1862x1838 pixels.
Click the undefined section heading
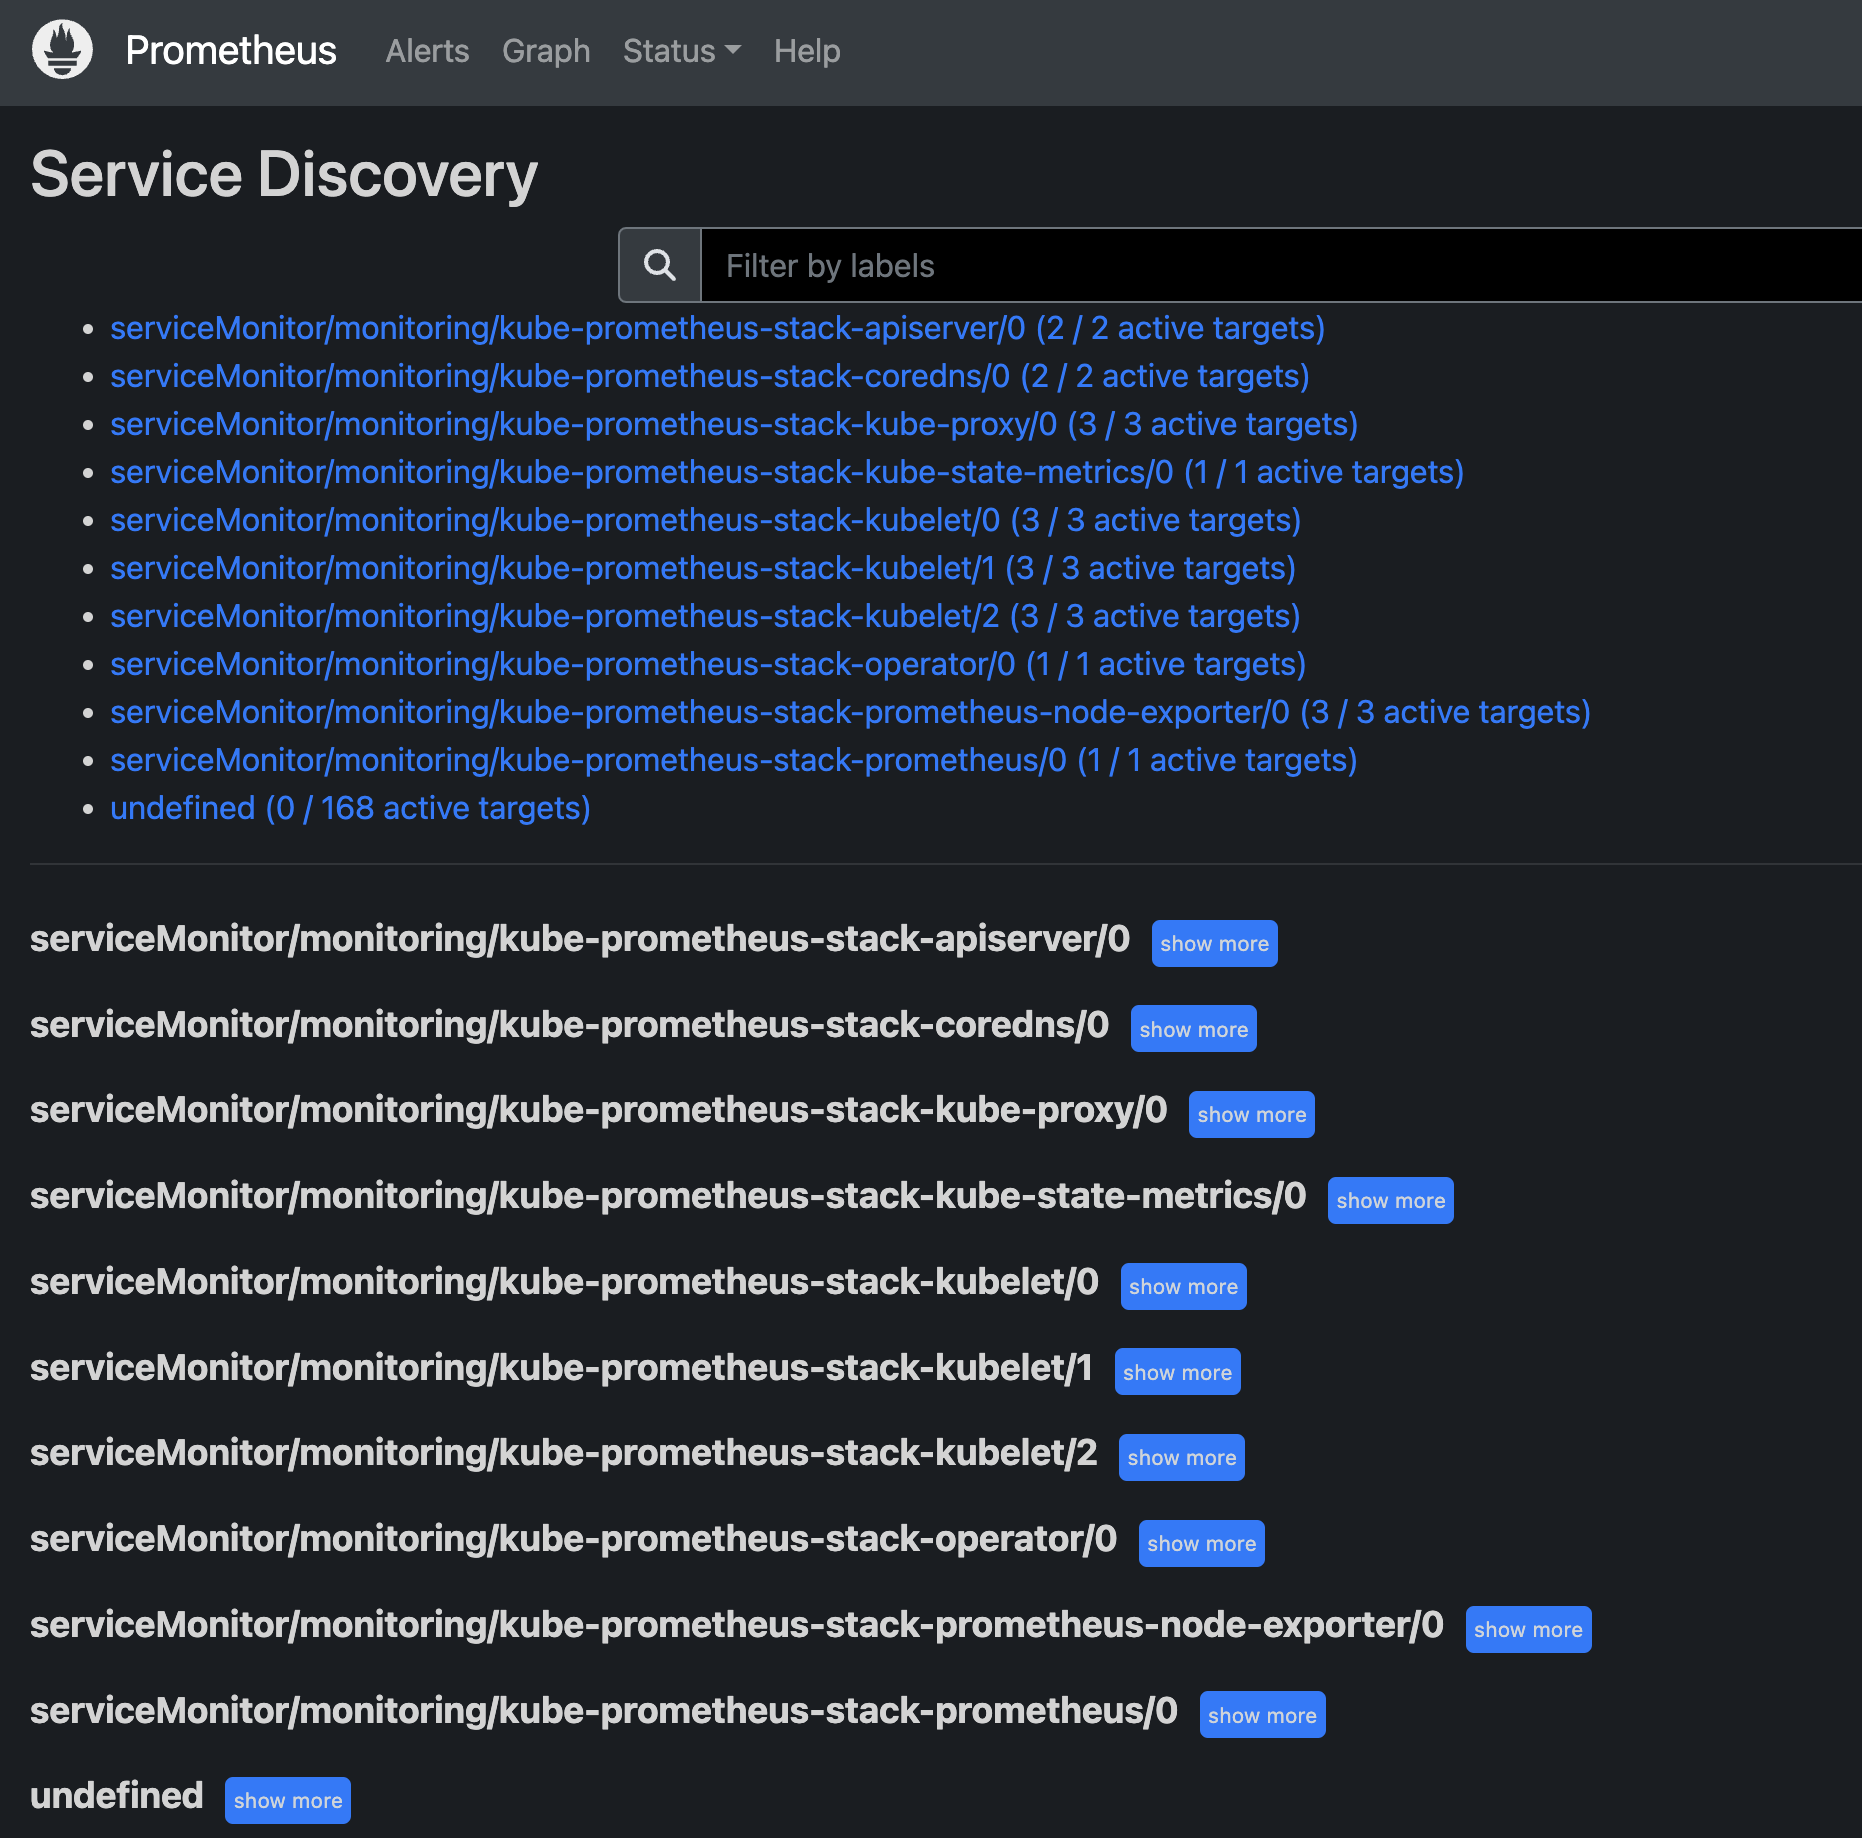[117, 1796]
